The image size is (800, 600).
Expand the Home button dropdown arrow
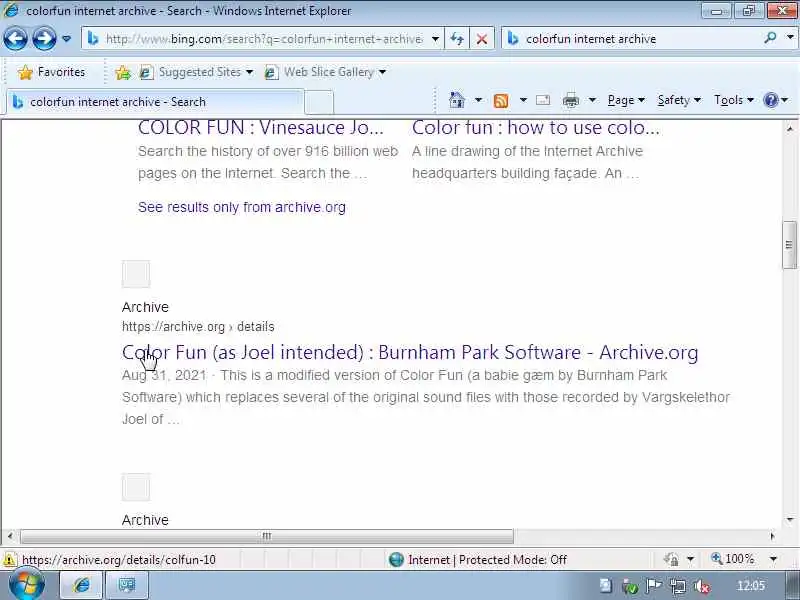[478, 100]
